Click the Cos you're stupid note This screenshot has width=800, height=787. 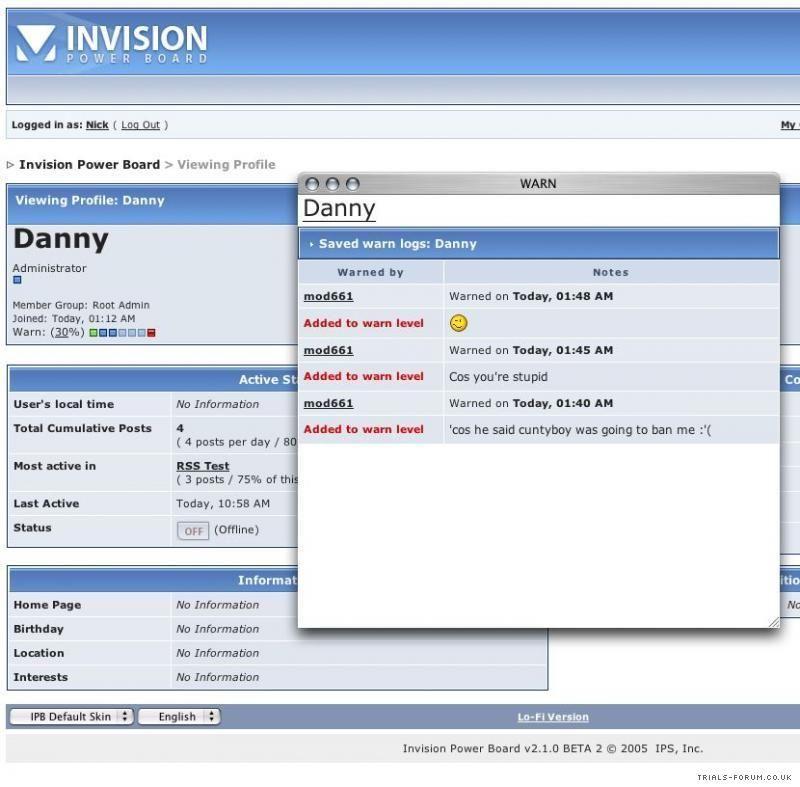tap(498, 377)
